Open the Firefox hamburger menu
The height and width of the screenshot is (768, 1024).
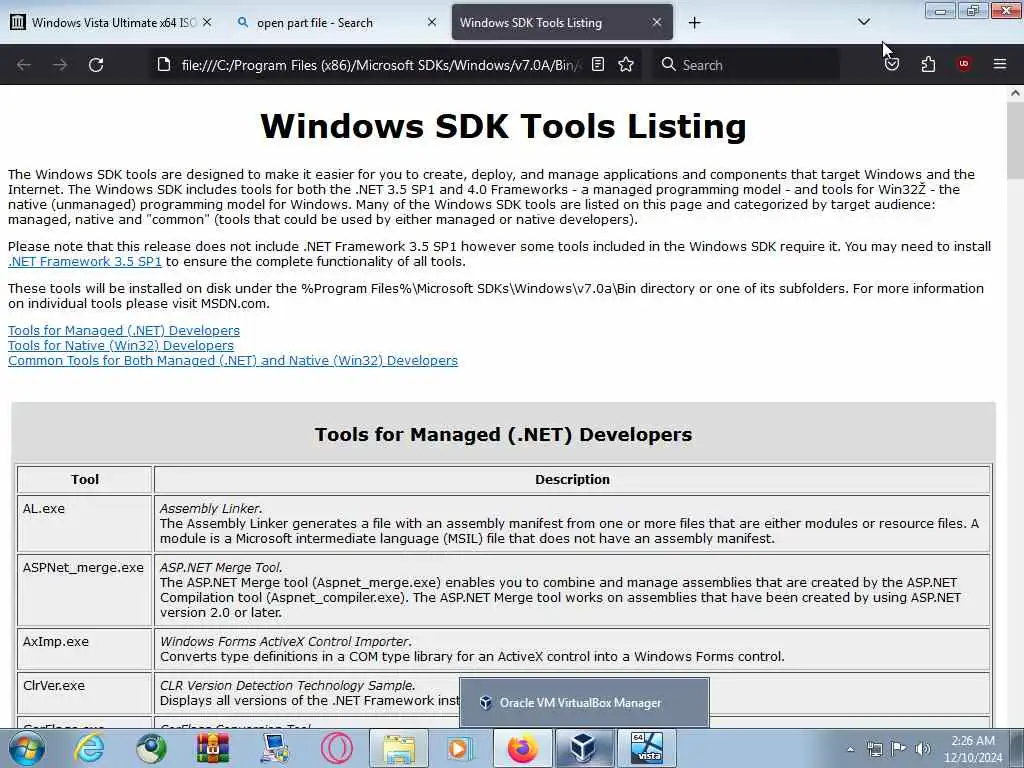1000,64
